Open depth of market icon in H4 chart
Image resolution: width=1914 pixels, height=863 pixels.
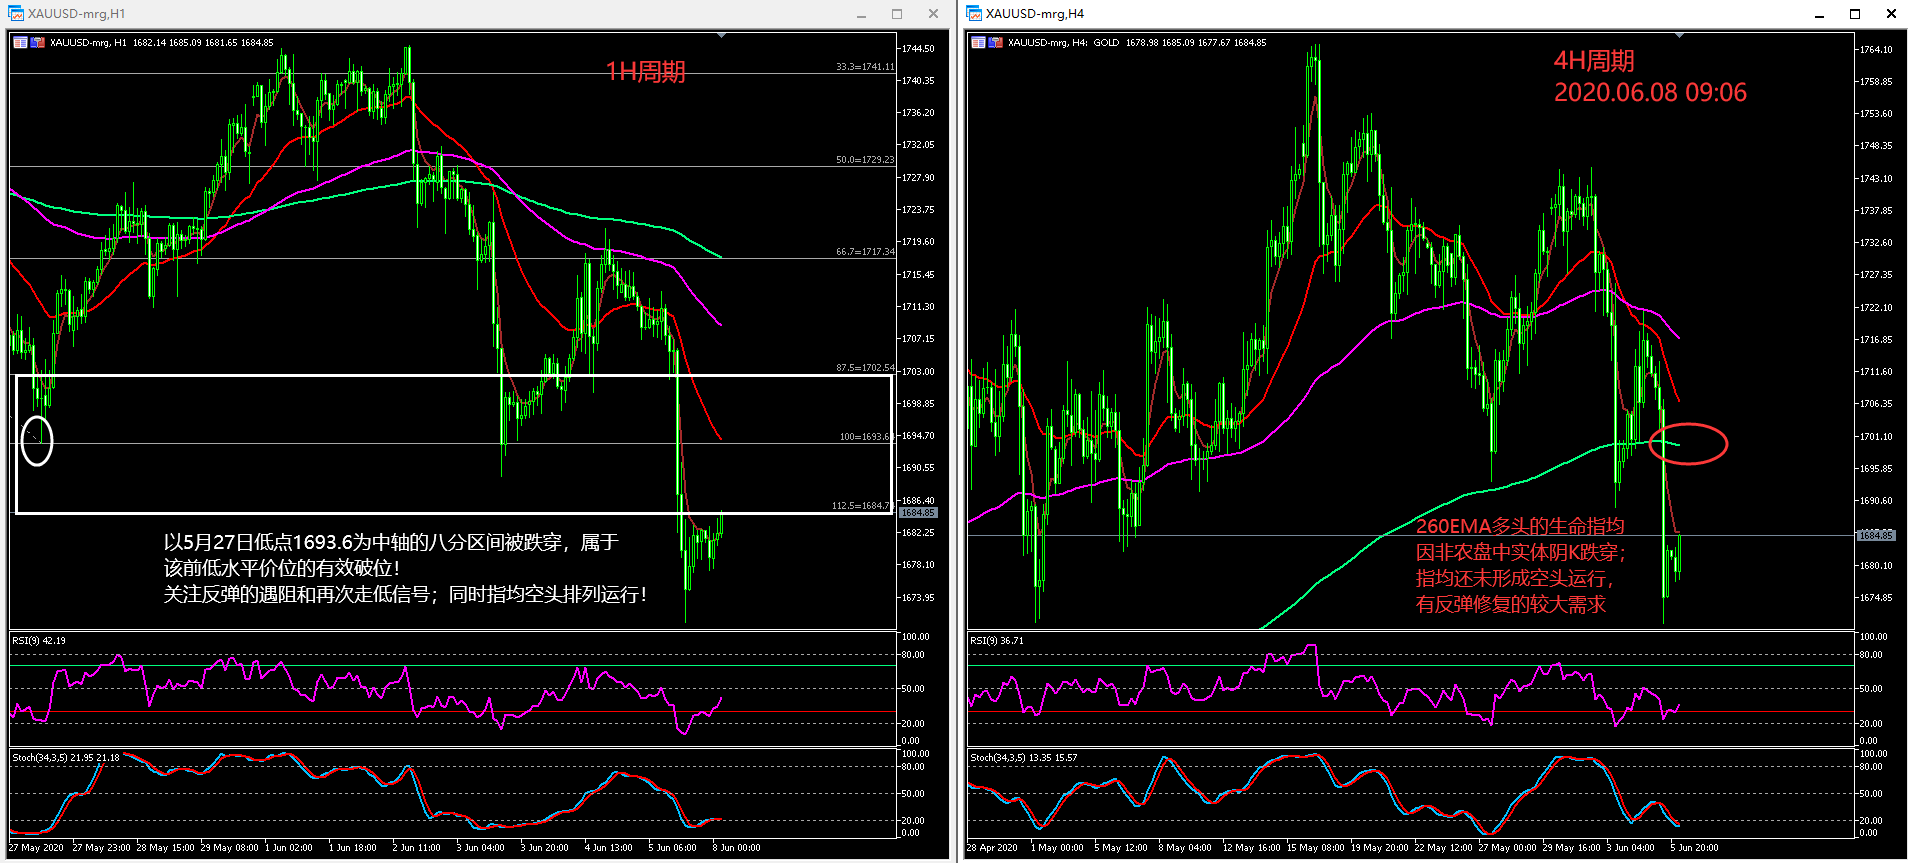click(996, 43)
